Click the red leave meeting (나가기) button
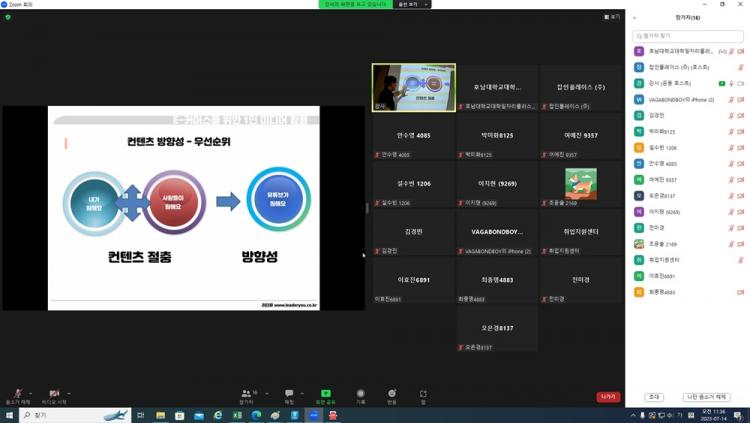 coord(608,397)
